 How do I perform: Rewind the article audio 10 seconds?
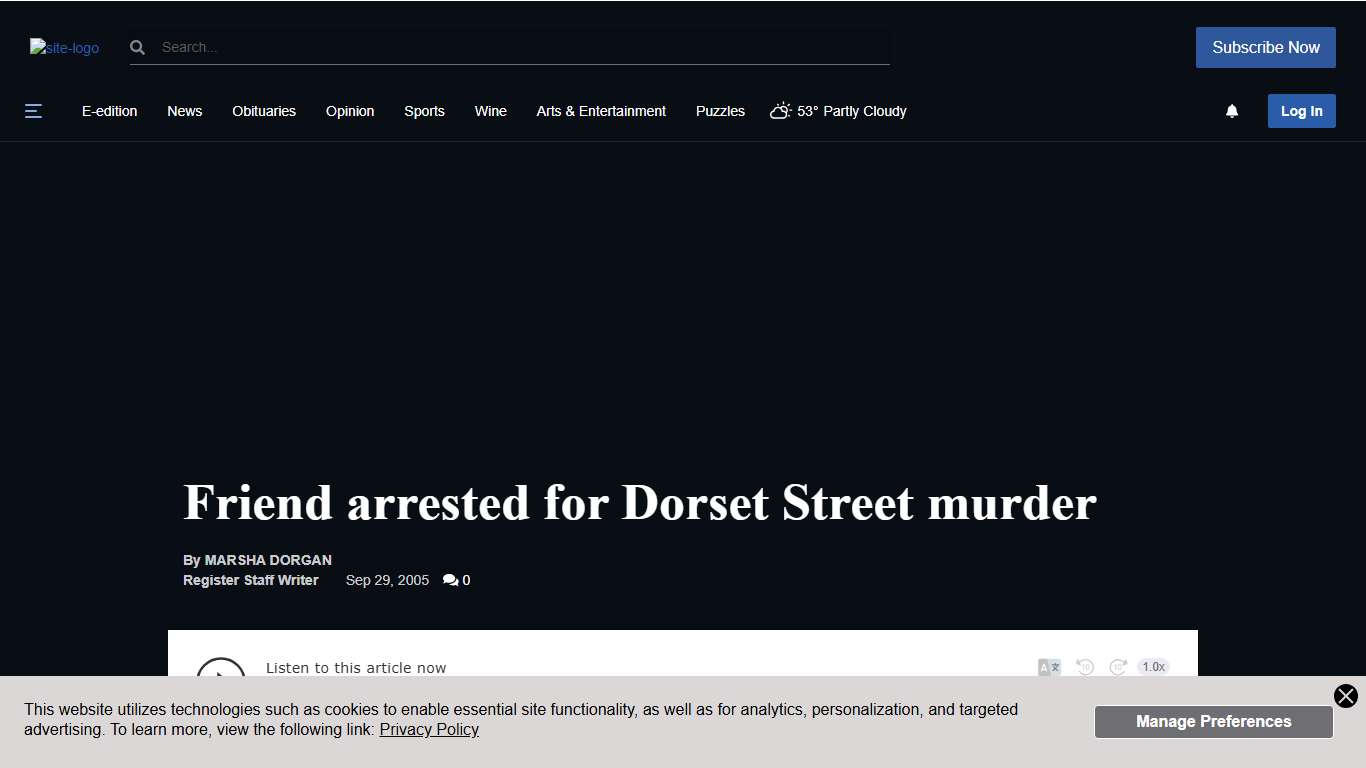click(1085, 666)
